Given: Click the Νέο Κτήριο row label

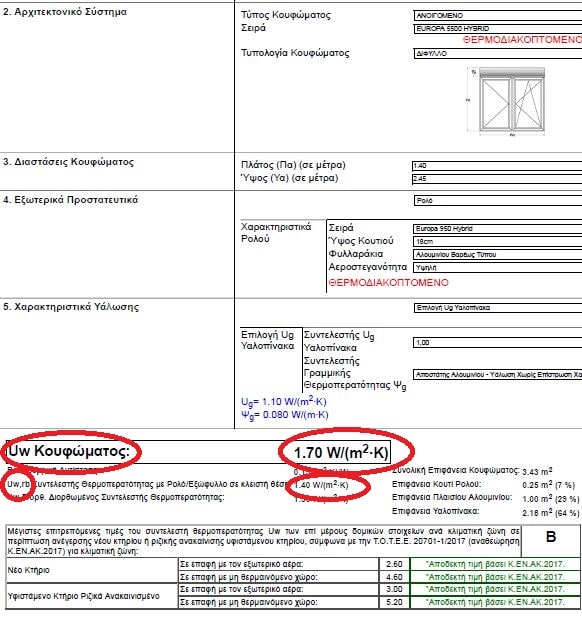Looking at the screenshot, I should 28,570.
